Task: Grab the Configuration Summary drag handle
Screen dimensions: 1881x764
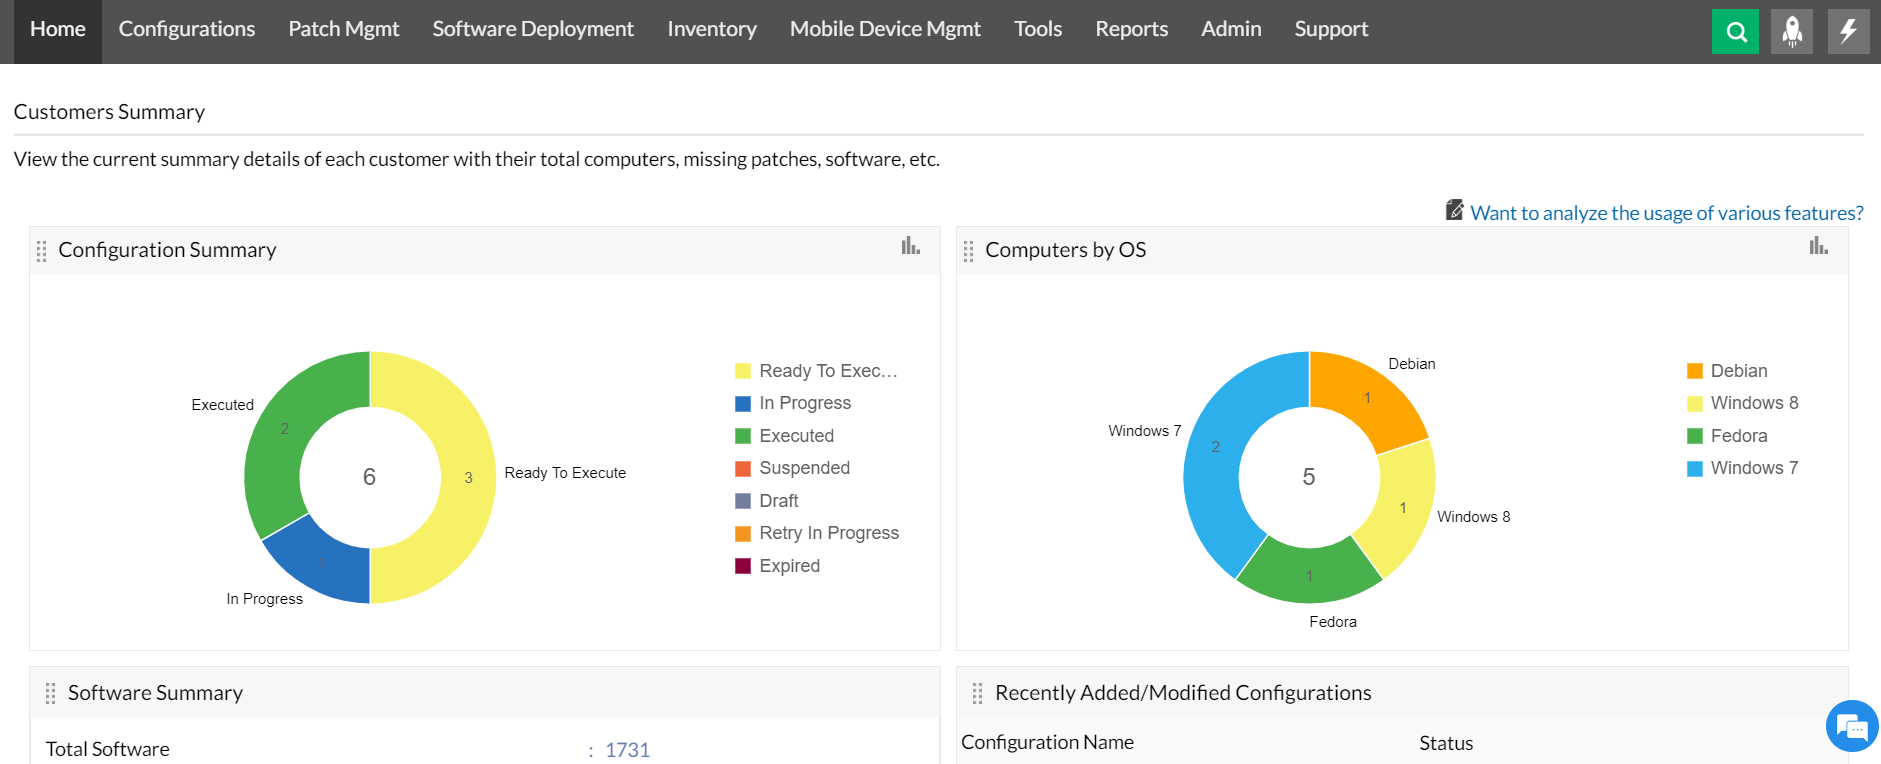Action: [x=41, y=251]
